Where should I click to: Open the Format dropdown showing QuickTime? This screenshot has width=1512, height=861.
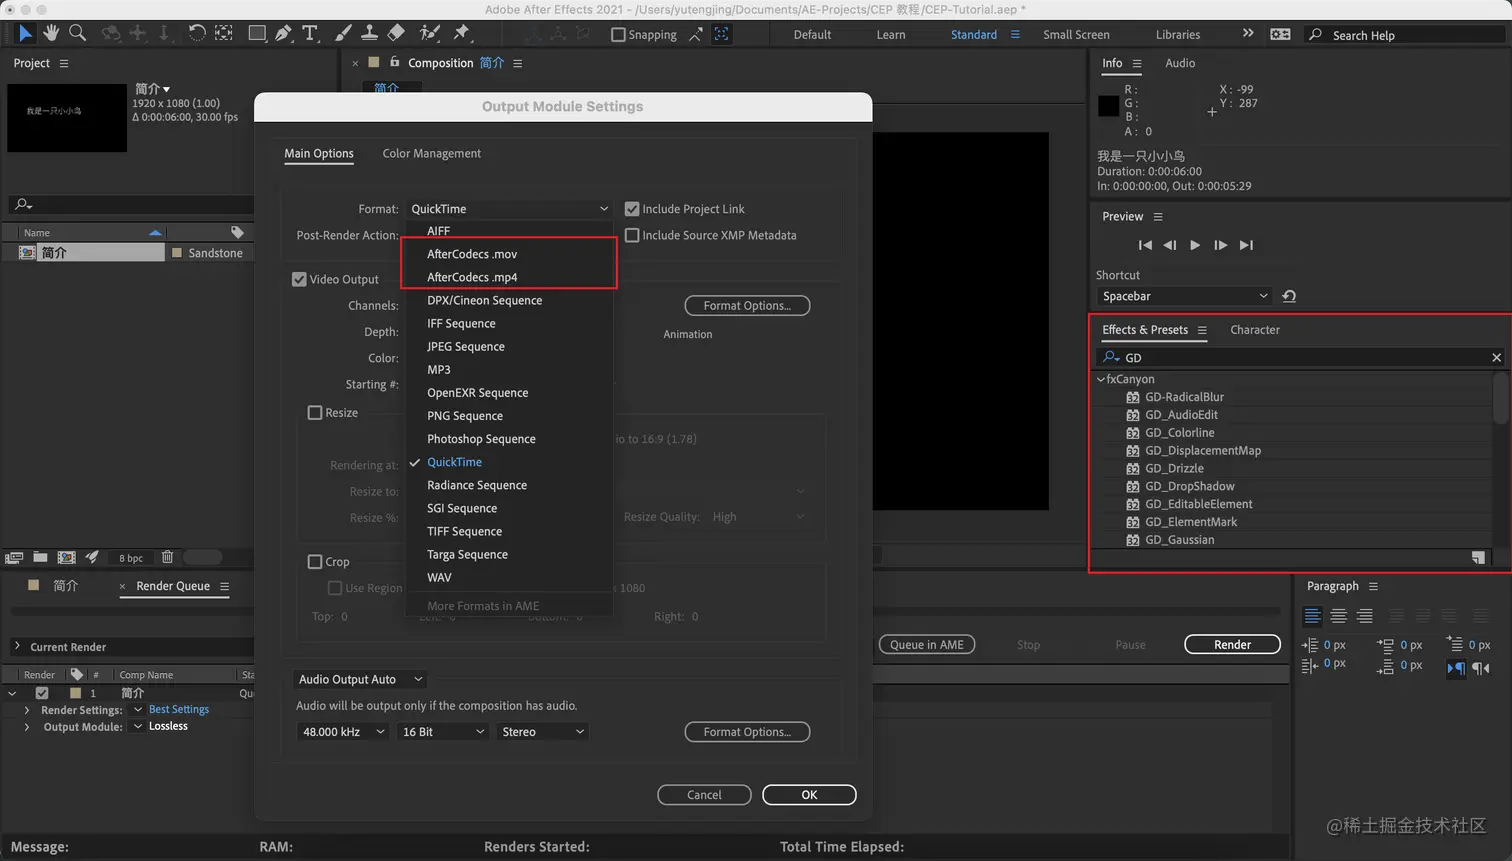coord(509,209)
